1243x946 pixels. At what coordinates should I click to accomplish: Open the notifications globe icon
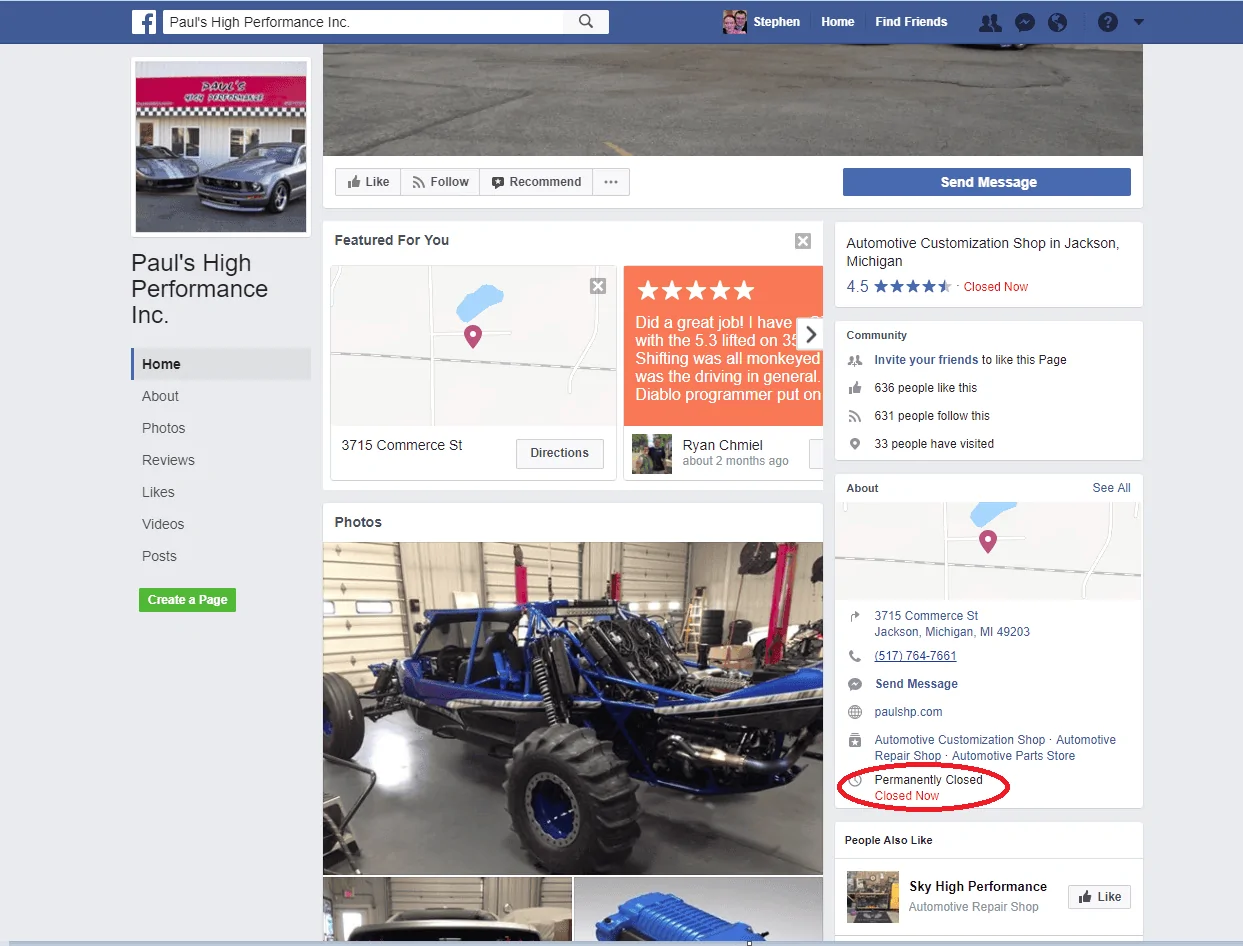[1057, 22]
